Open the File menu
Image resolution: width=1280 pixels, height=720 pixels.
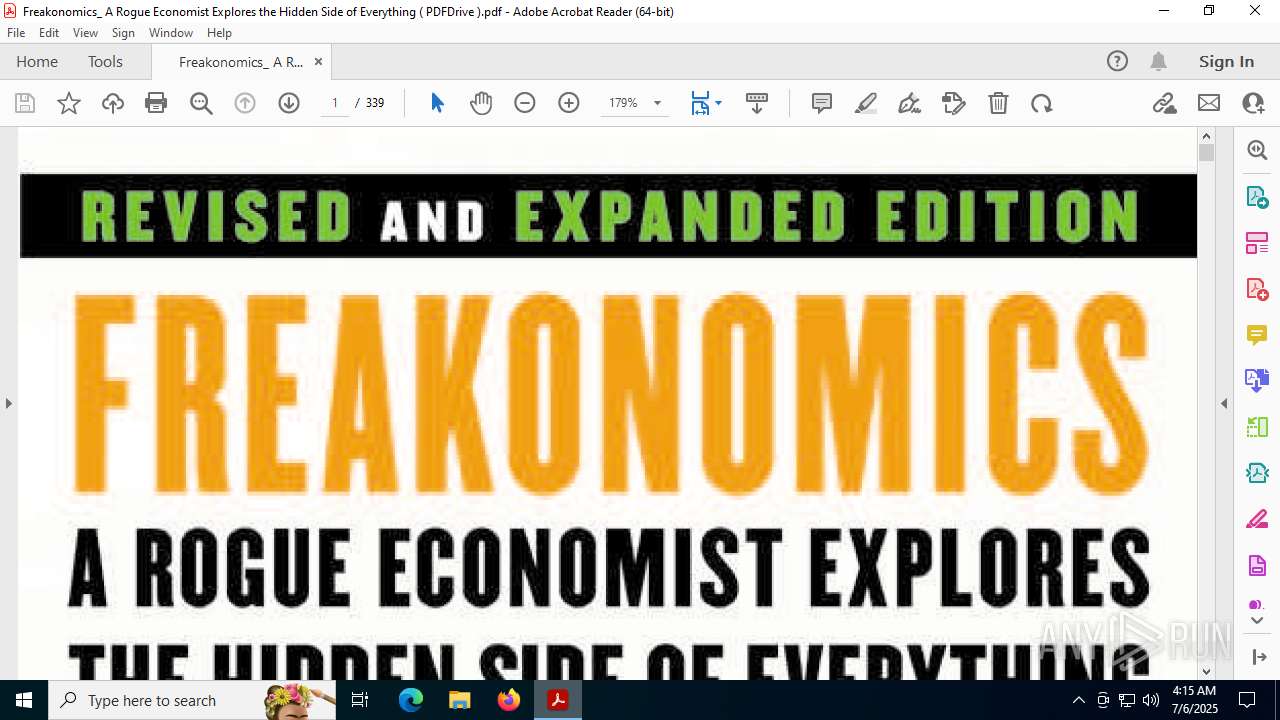pos(16,33)
